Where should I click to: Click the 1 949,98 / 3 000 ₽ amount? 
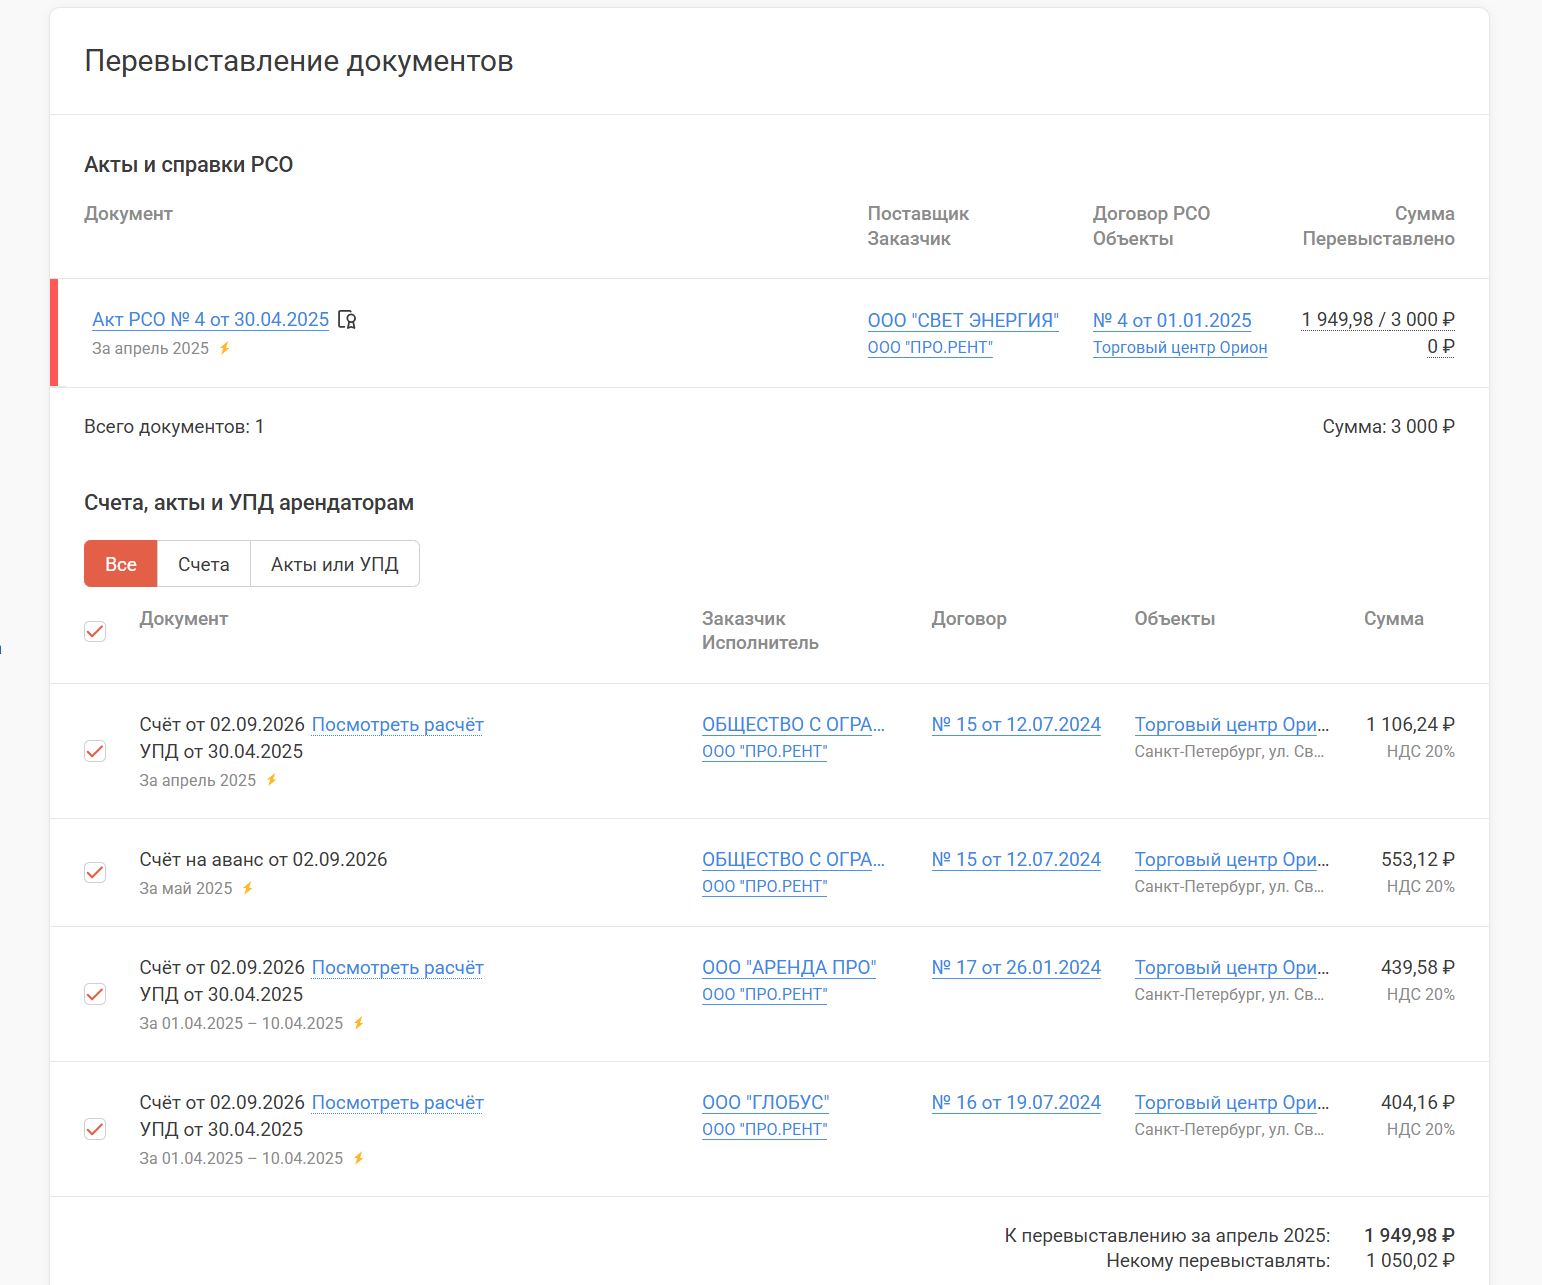point(1378,320)
